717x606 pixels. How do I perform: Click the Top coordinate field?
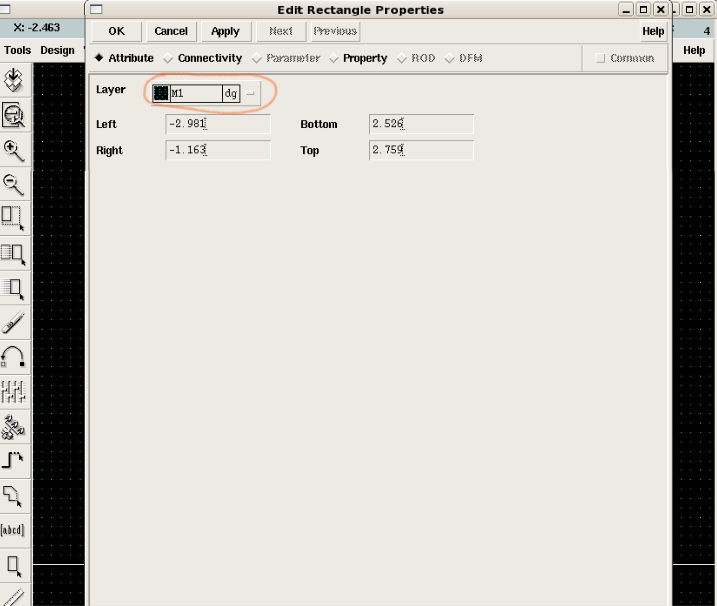point(421,150)
